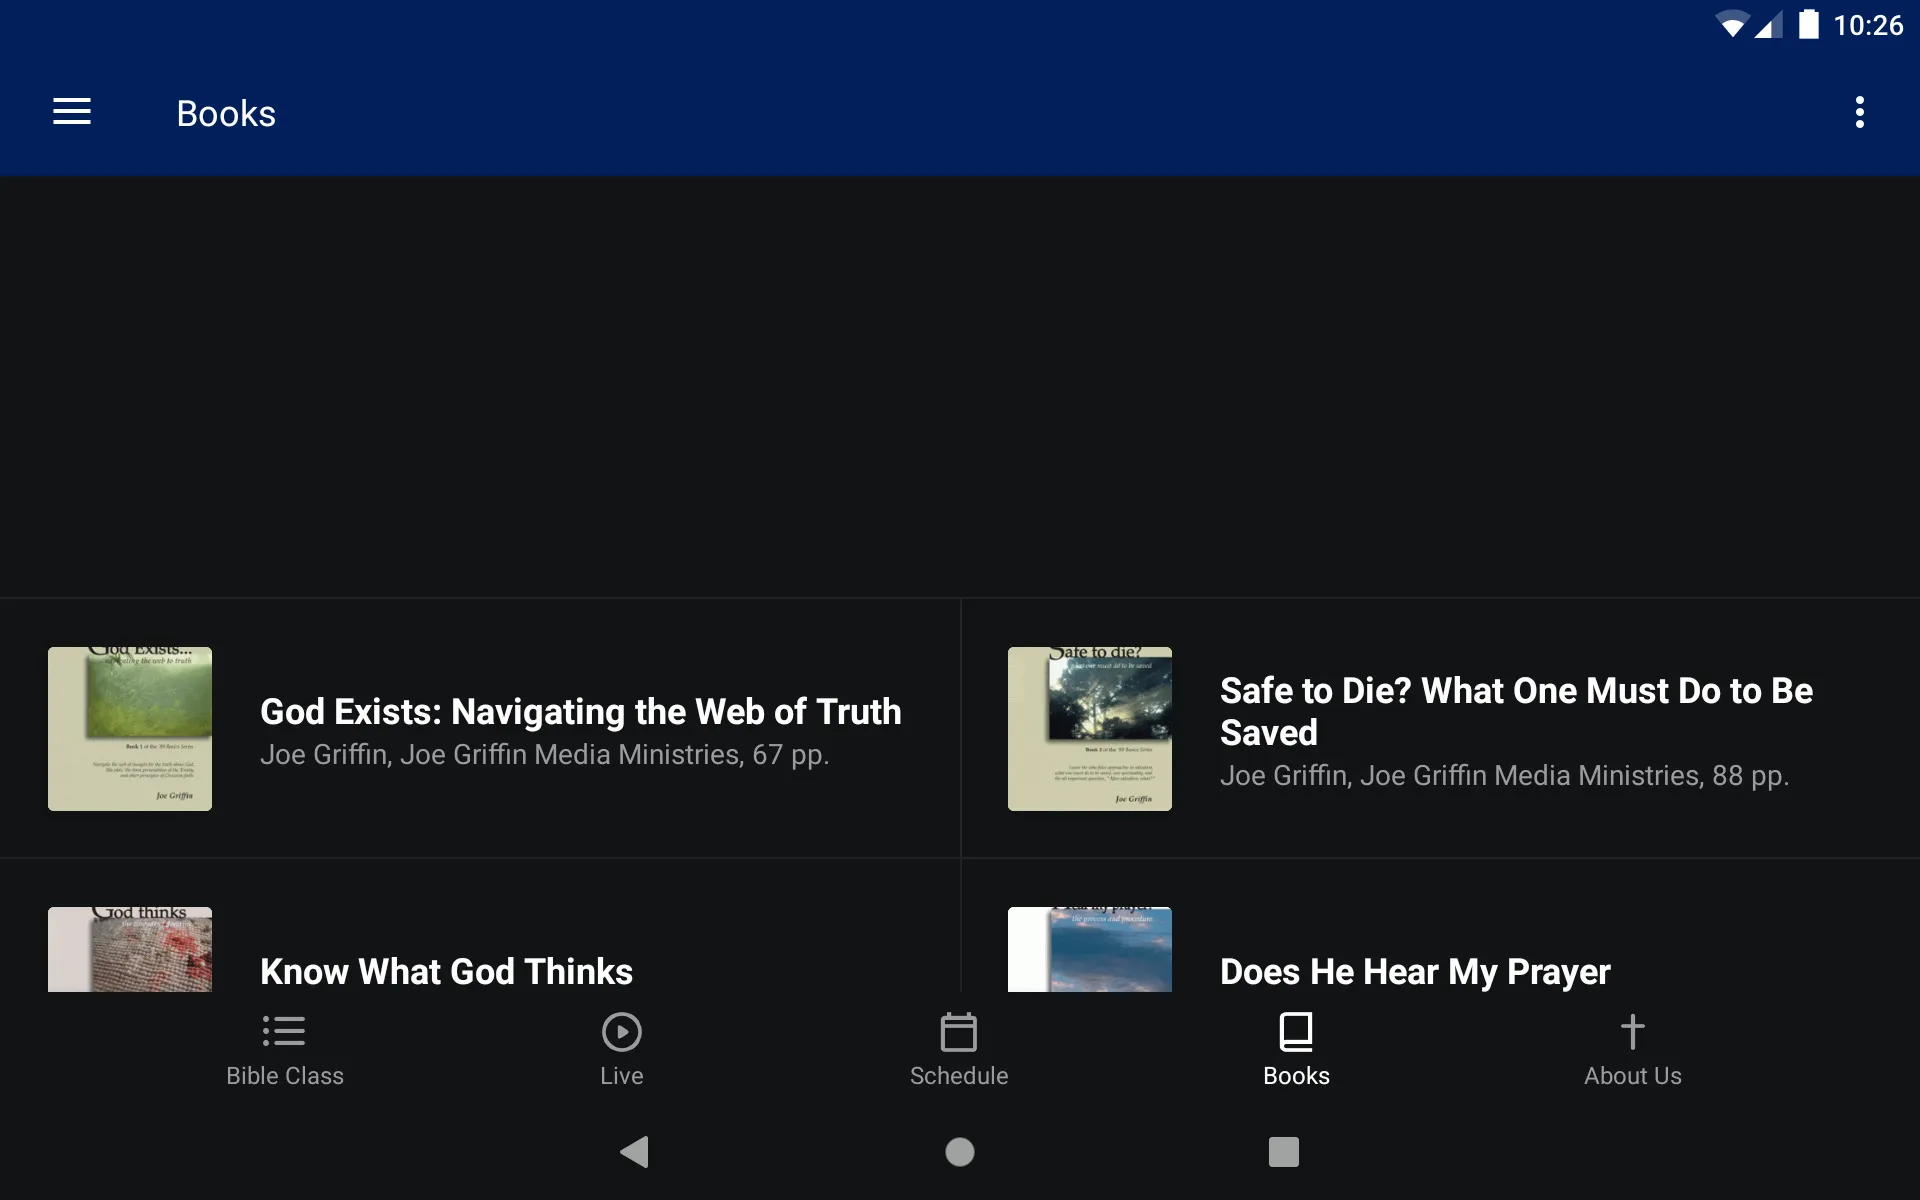Expand the hamburger side menu
This screenshot has width=1920, height=1200.
(72, 112)
